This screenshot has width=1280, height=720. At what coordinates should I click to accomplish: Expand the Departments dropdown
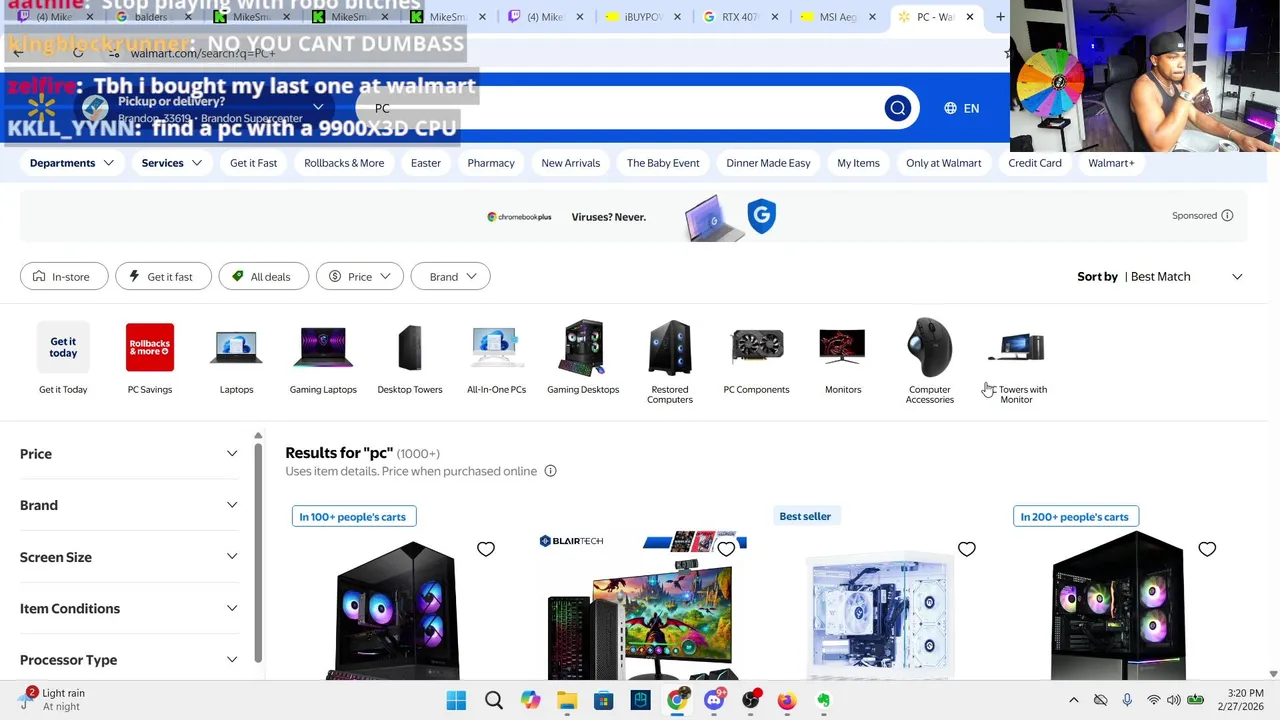click(x=72, y=163)
